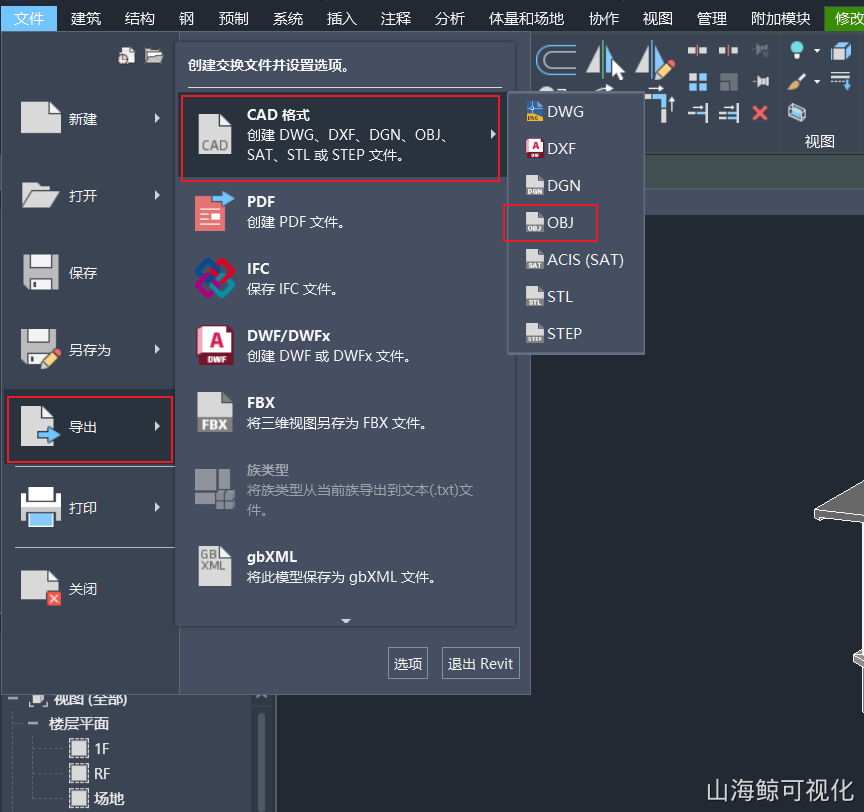Click the Pin pushpin icon

click(760, 82)
